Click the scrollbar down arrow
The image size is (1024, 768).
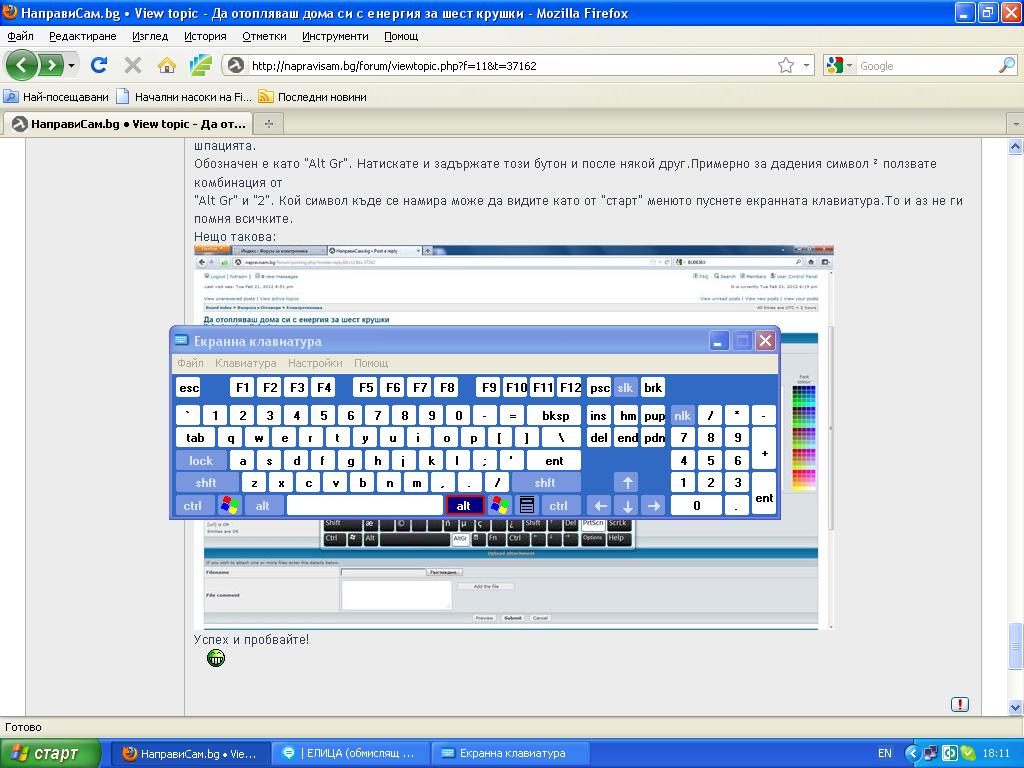click(x=1016, y=707)
